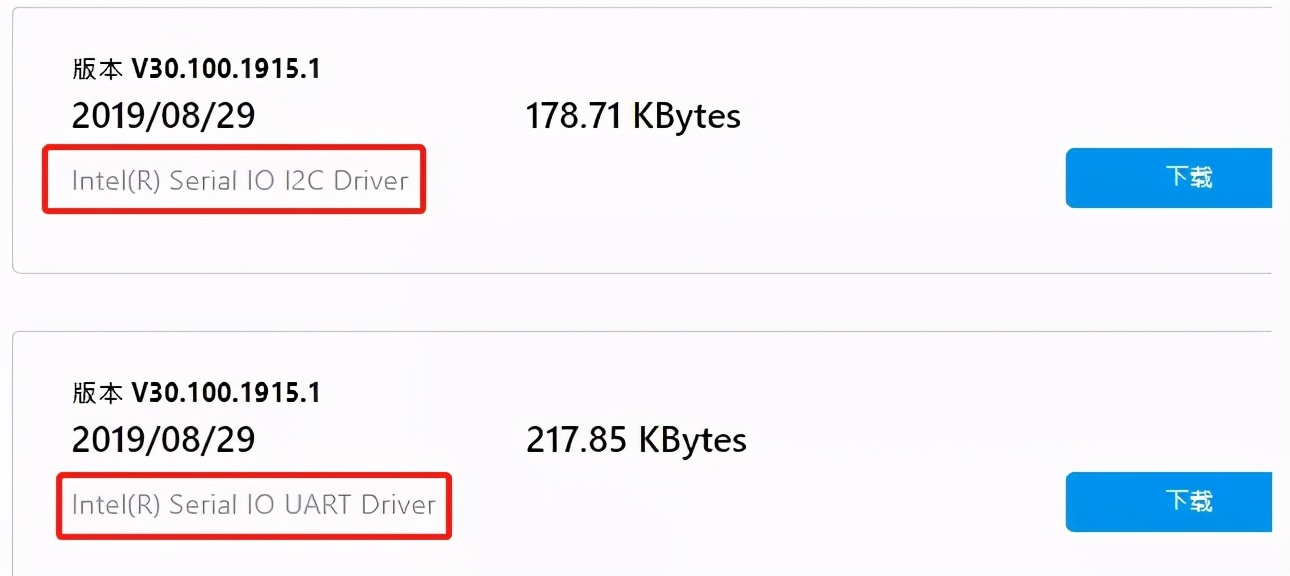
Task: Click the red highlighted I2C driver name box
Action: 234,179
